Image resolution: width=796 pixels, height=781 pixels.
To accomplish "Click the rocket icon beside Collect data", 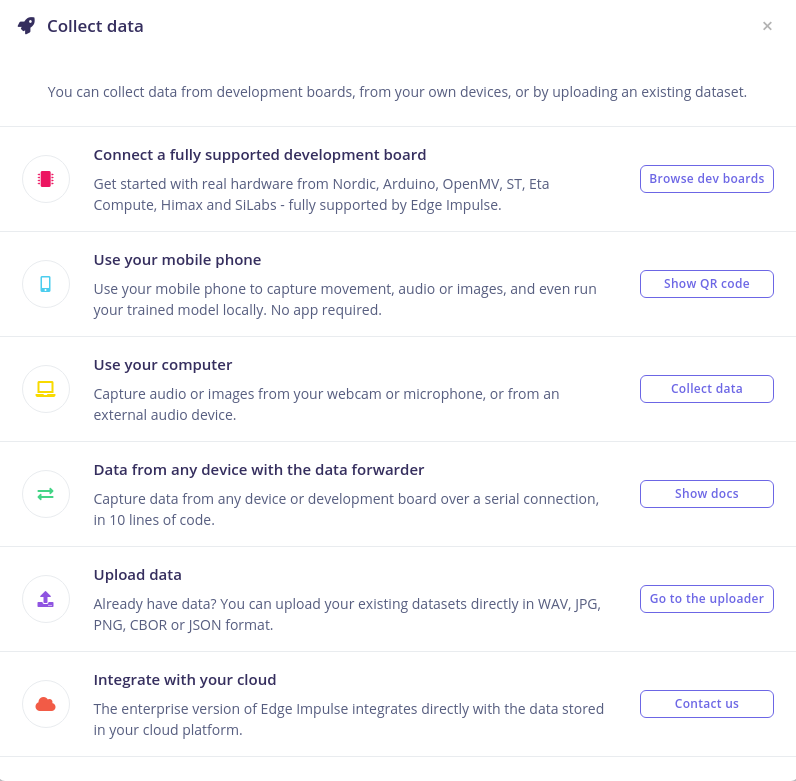I will [26, 26].
